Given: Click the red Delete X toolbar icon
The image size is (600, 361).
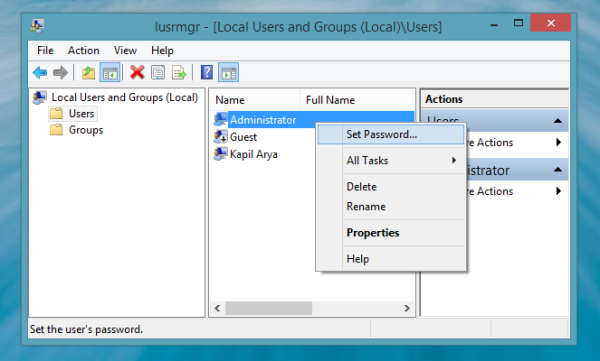Looking at the screenshot, I should click(x=137, y=72).
